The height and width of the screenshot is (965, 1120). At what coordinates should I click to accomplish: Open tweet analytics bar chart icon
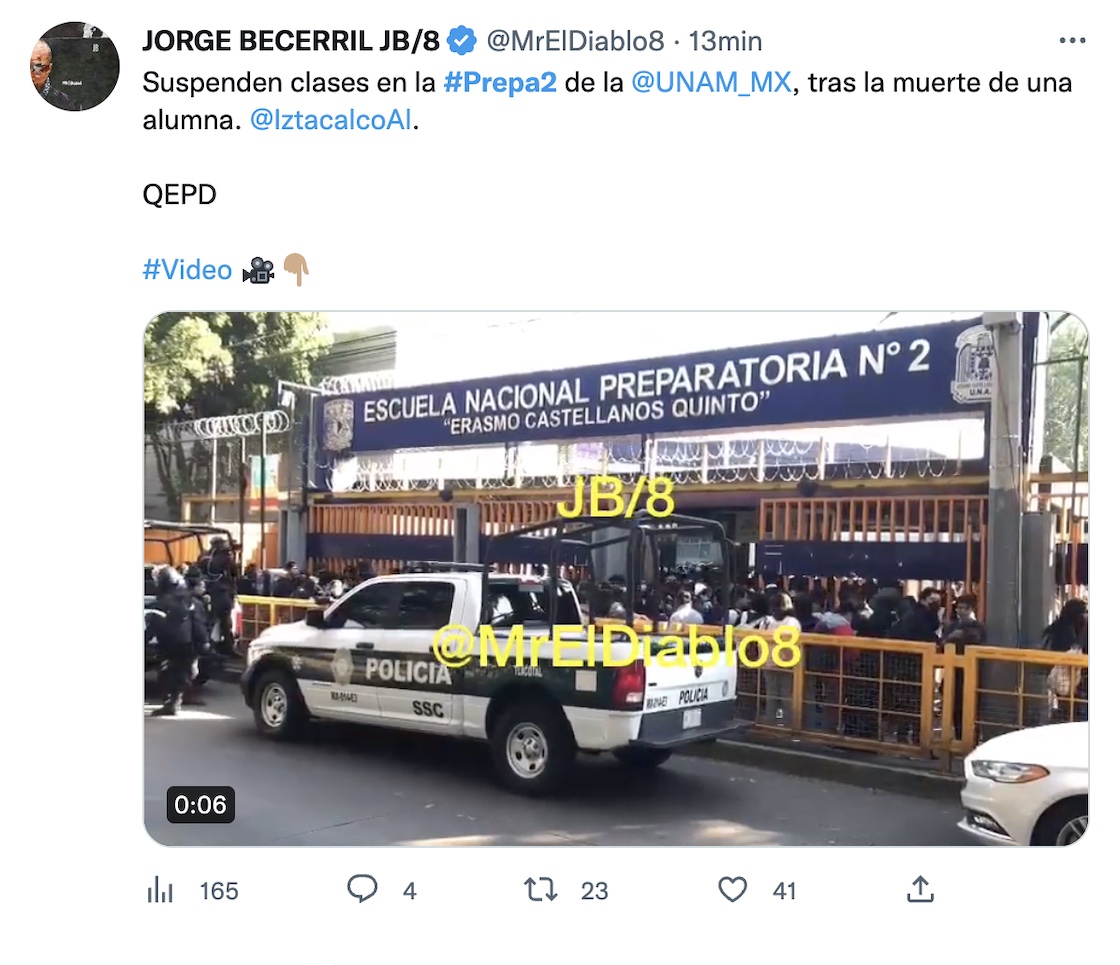tap(160, 891)
